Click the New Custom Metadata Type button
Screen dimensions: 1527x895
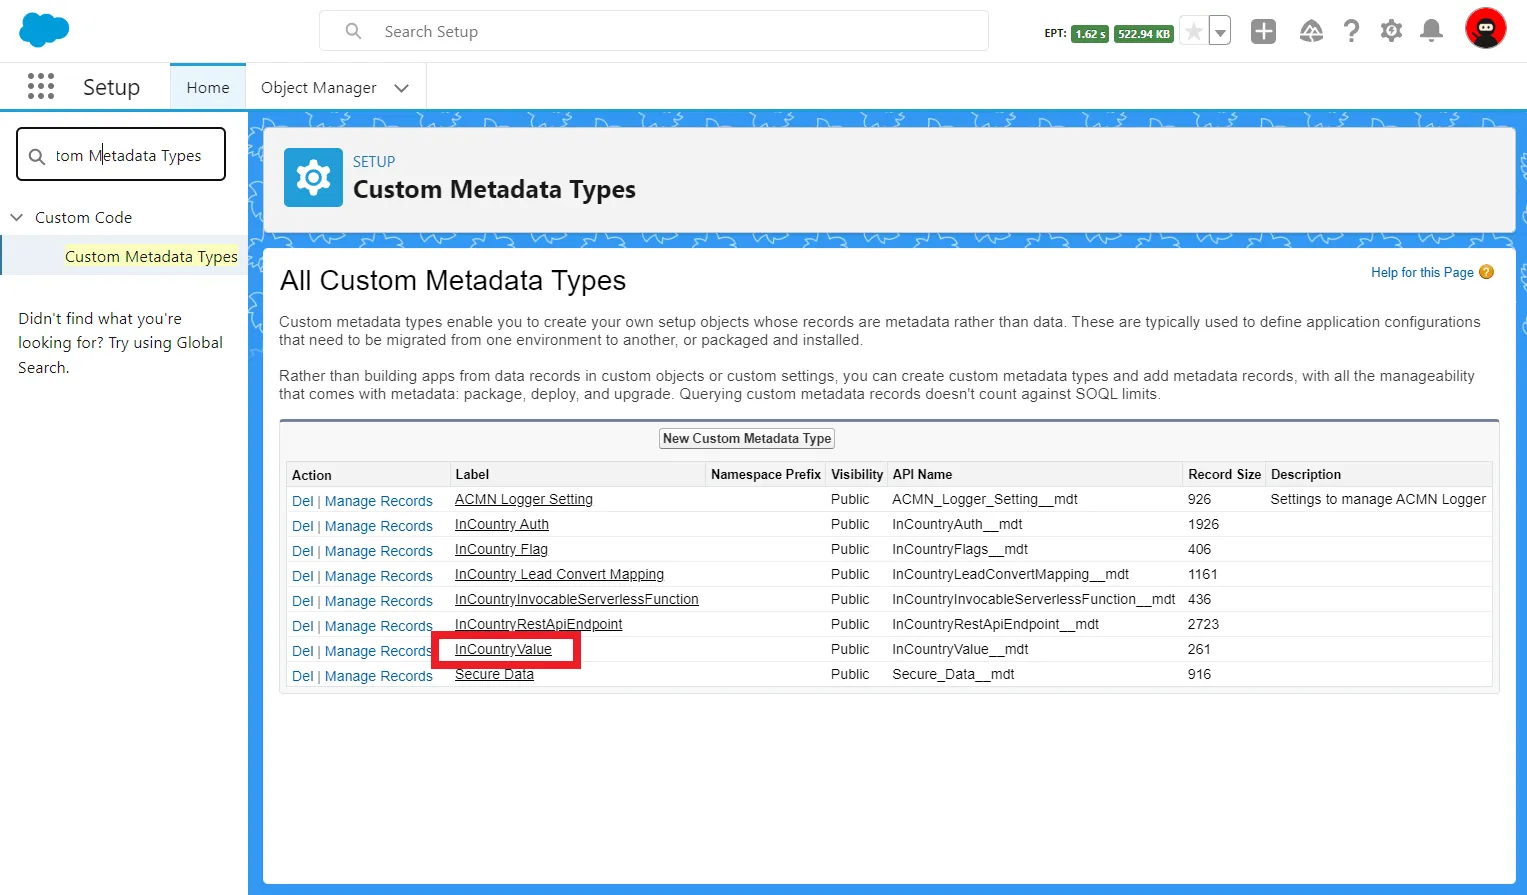click(x=747, y=439)
